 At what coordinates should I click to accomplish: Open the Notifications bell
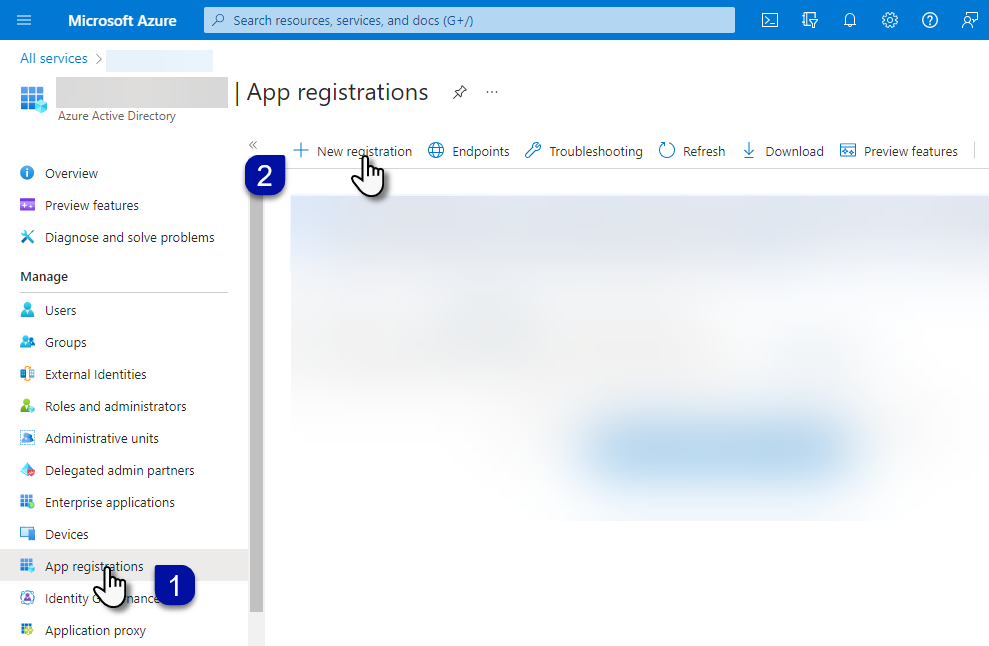click(850, 20)
